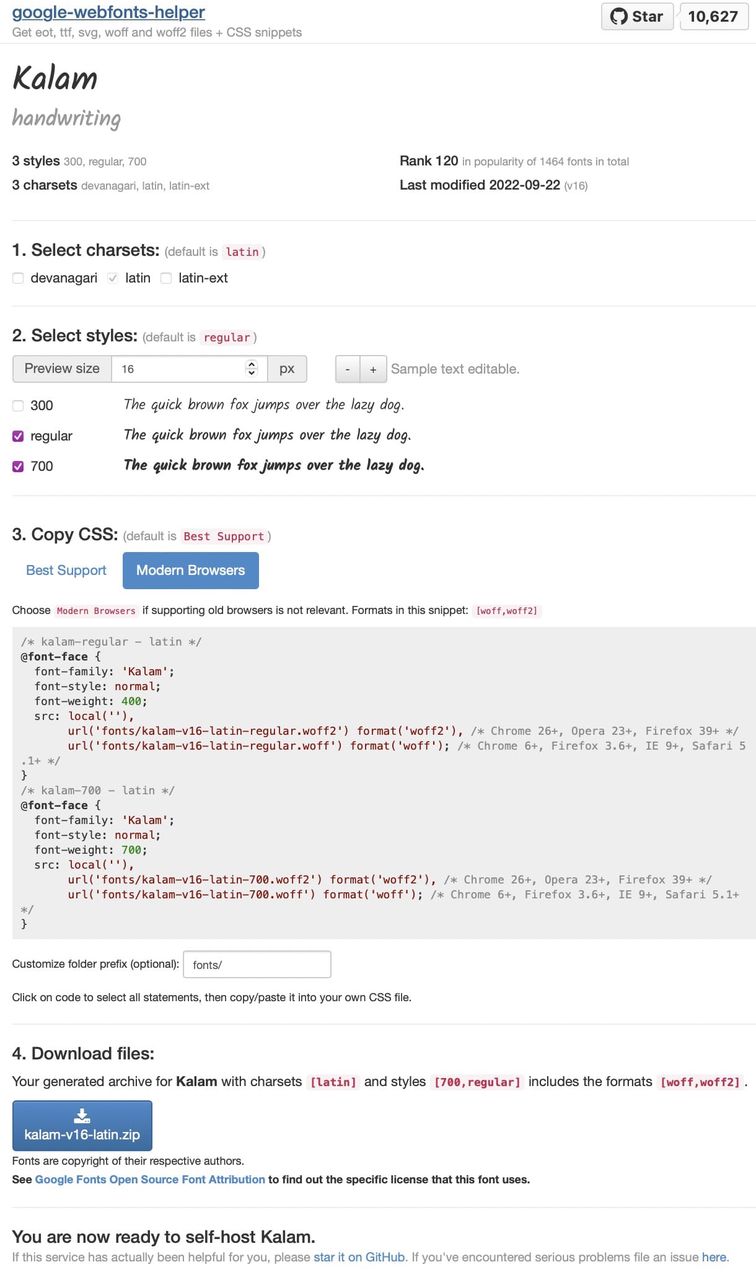Uncheck the regular font style
The height and width of the screenshot is (1280, 756).
pos(16,435)
